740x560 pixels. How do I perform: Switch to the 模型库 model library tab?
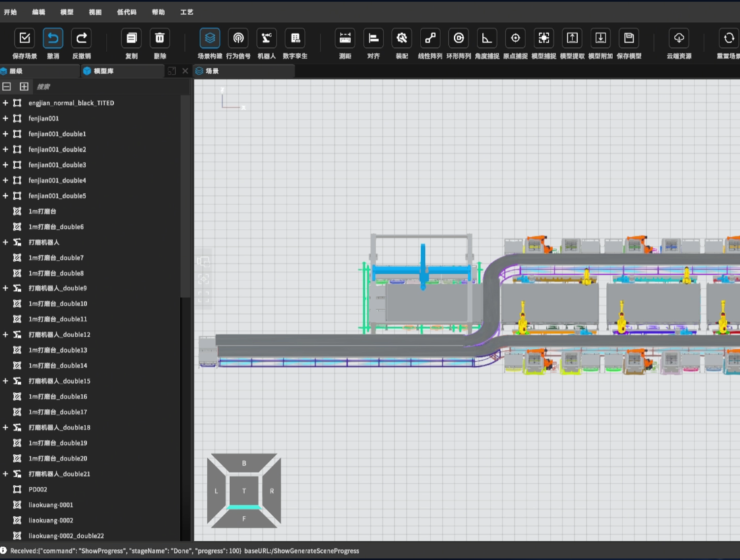click(x=123, y=71)
